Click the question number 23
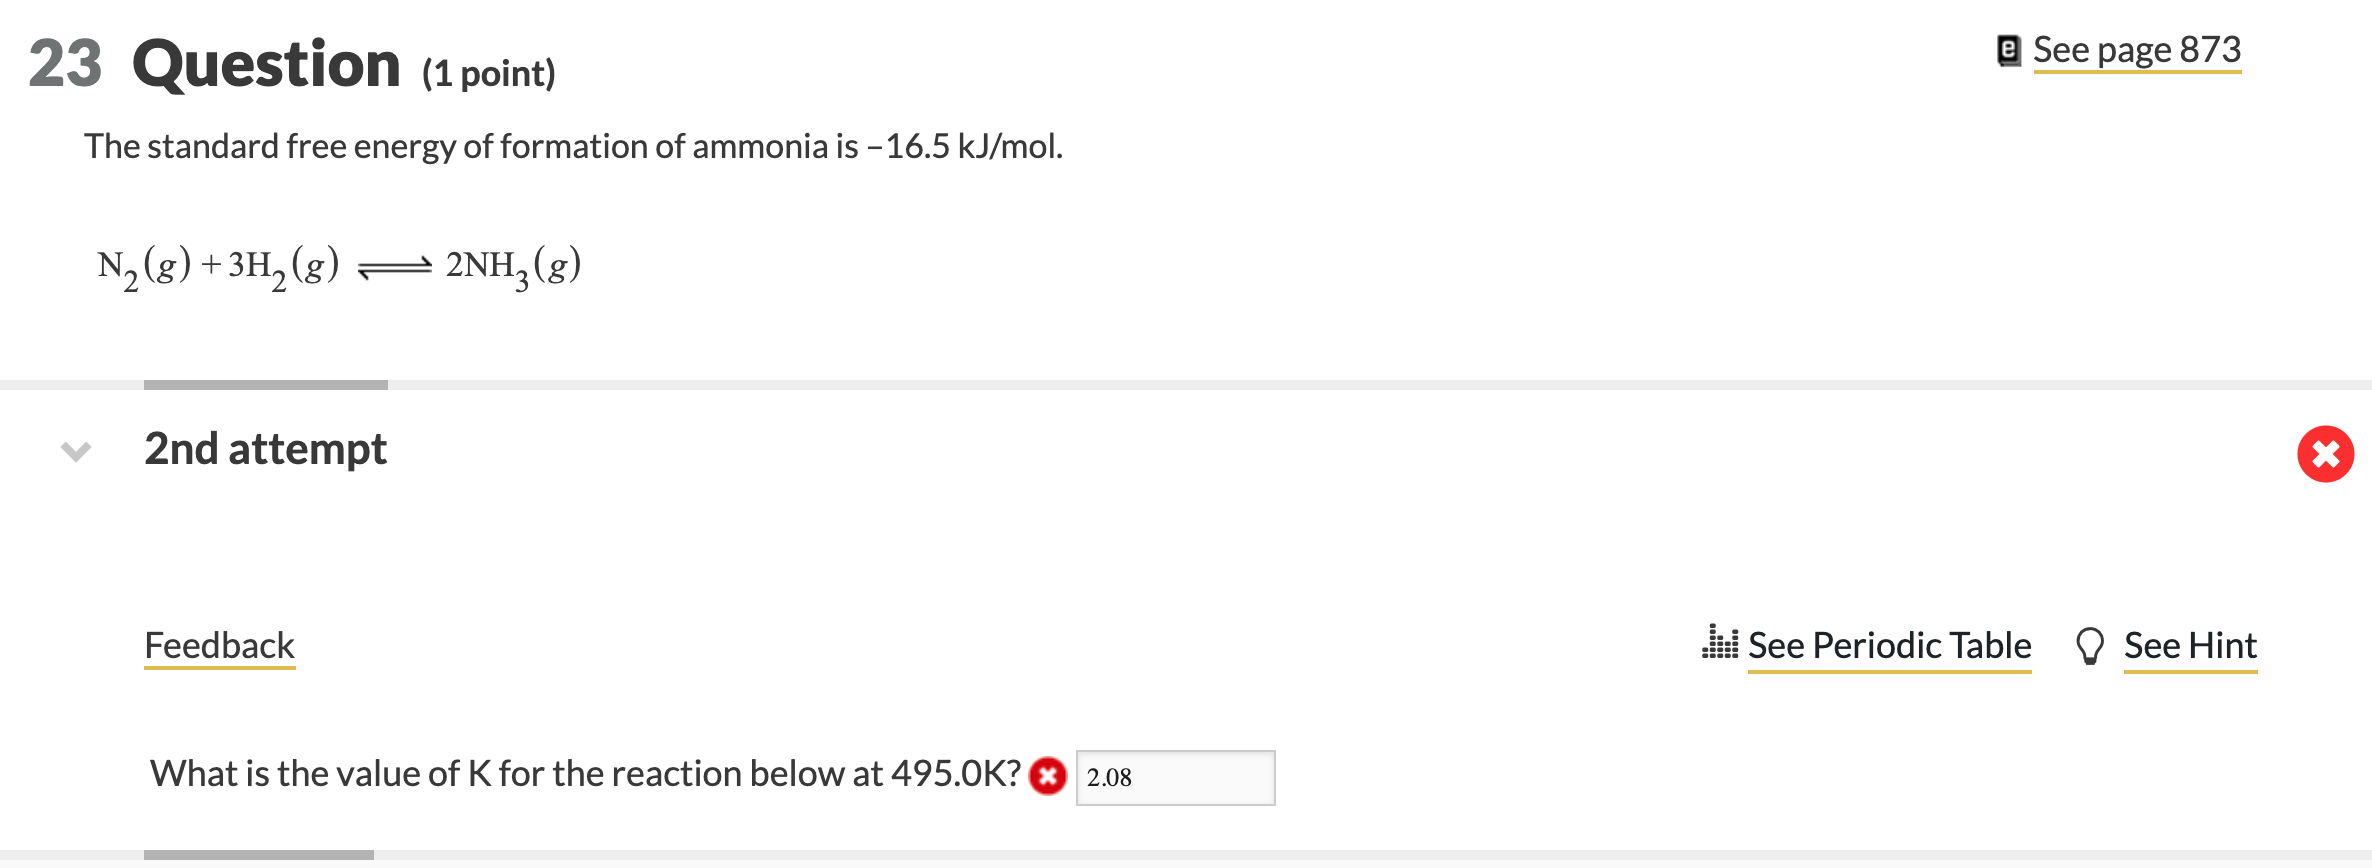The width and height of the screenshot is (2372, 868). [x=65, y=64]
